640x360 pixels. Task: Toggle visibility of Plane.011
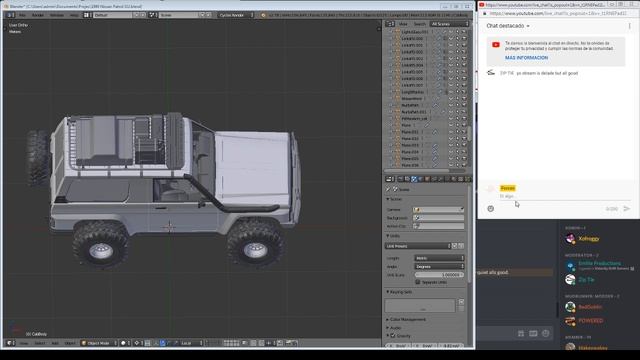[451, 132]
